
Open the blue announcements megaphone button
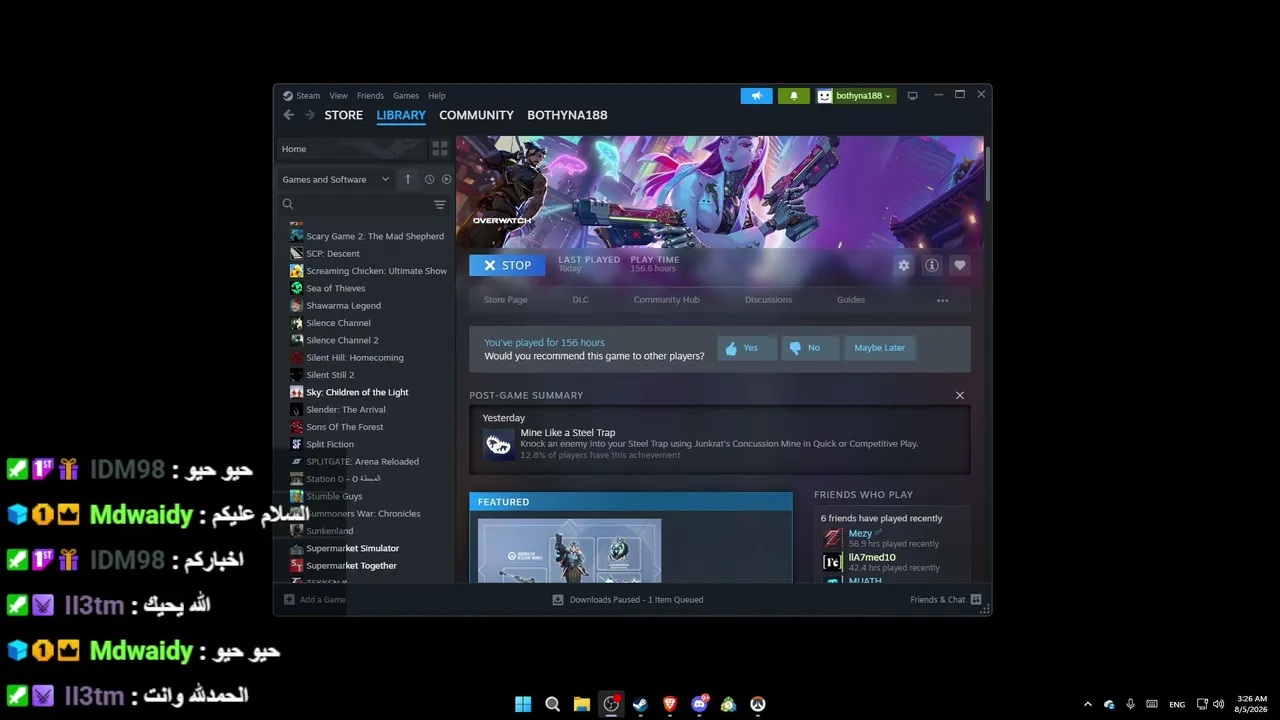(756, 96)
